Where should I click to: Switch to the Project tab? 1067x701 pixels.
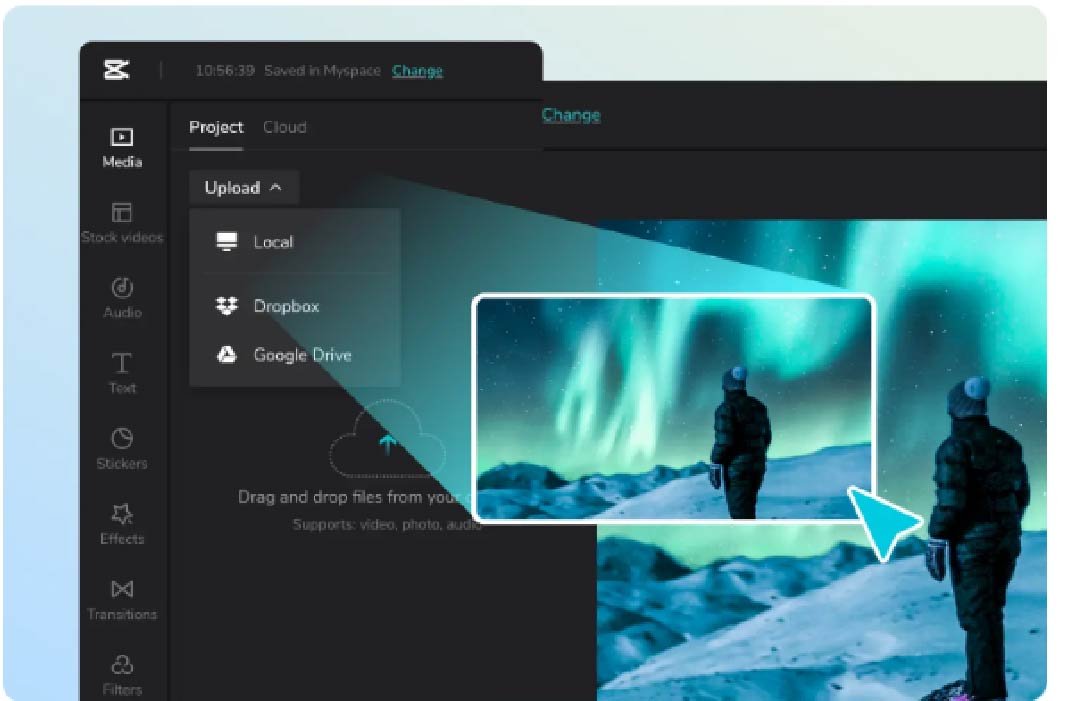(216, 127)
